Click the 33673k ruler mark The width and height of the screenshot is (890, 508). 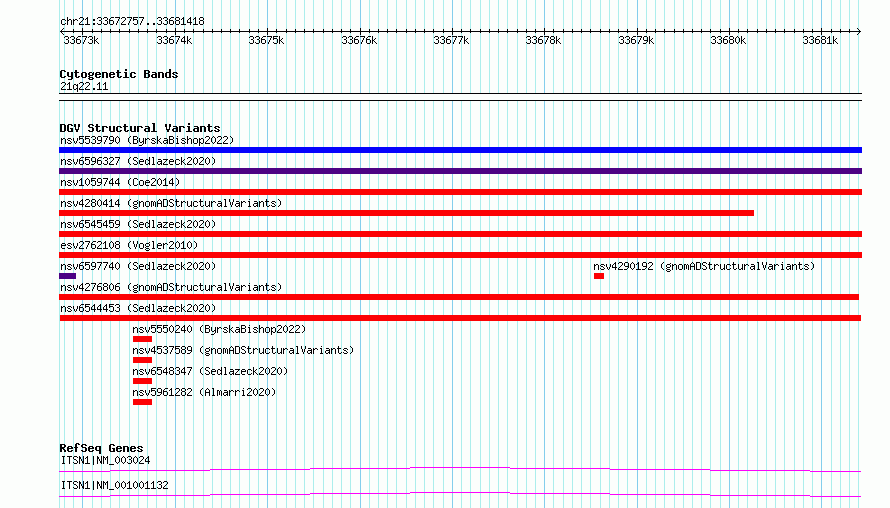click(81, 40)
